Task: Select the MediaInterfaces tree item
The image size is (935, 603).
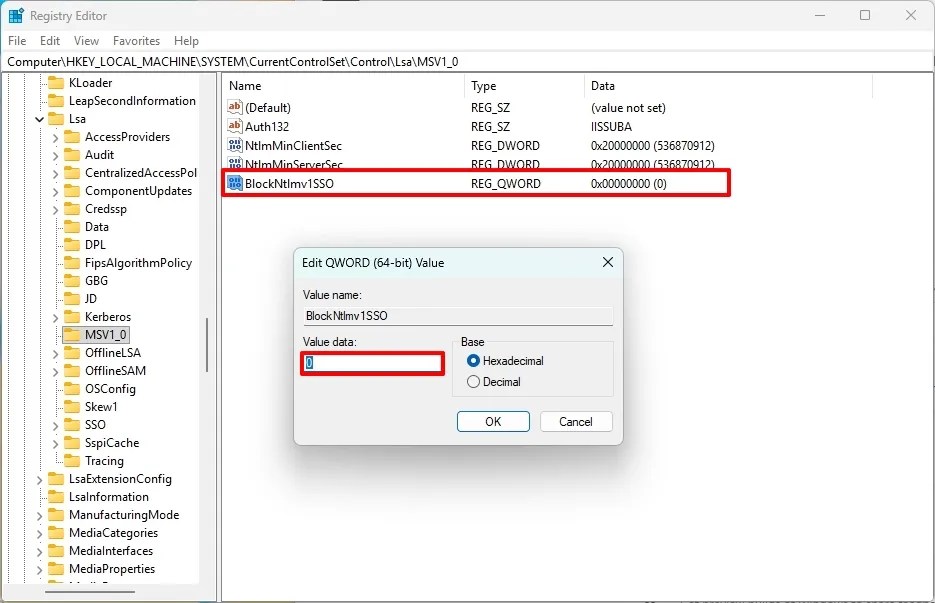Action: pyautogui.click(x=111, y=551)
